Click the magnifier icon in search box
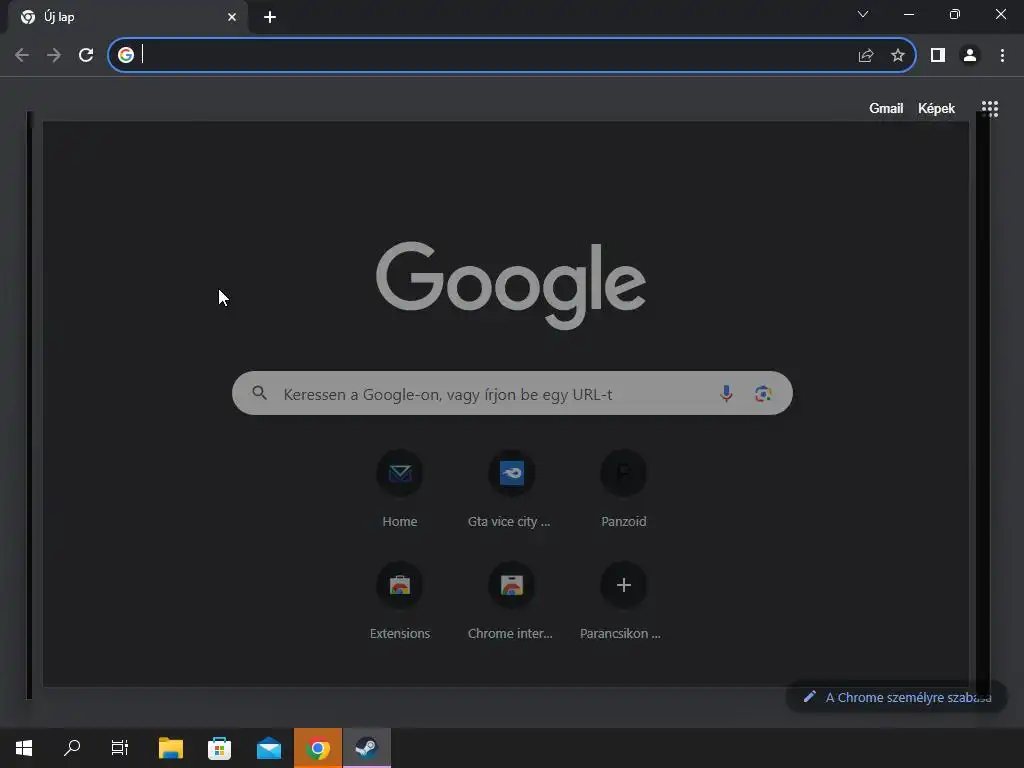Image resolution: width=1024 pixels, height=768 pixels. [259, 393]
